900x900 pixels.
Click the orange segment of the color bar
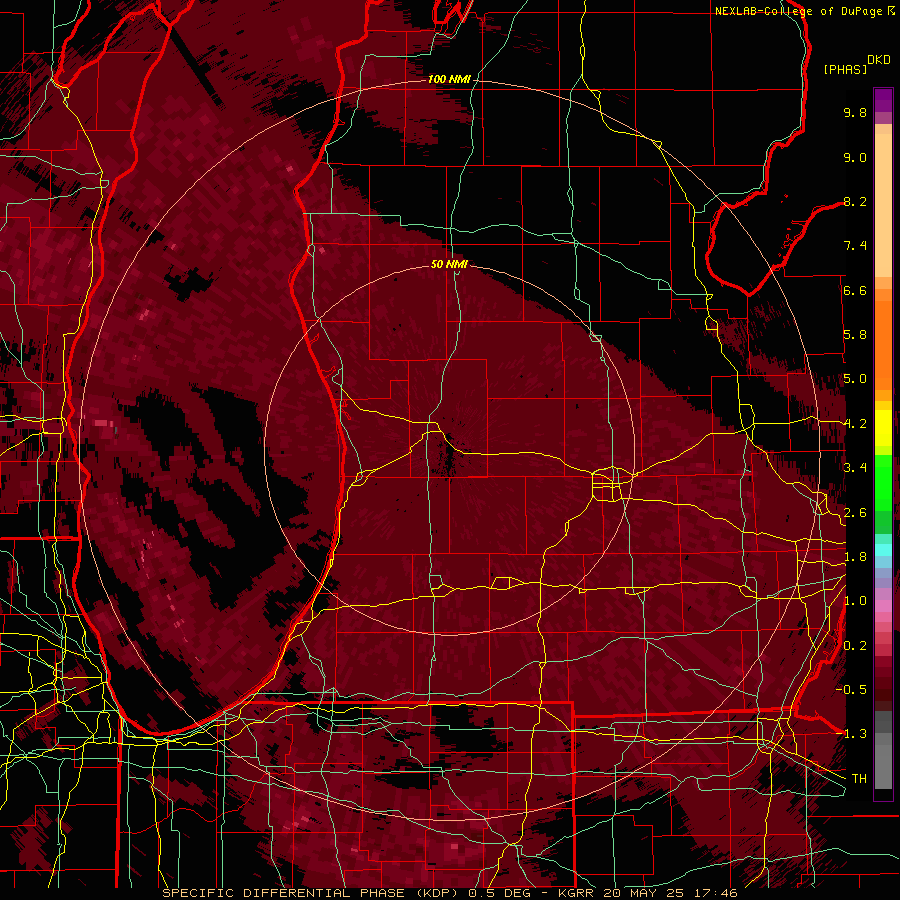tap(883, 339)
